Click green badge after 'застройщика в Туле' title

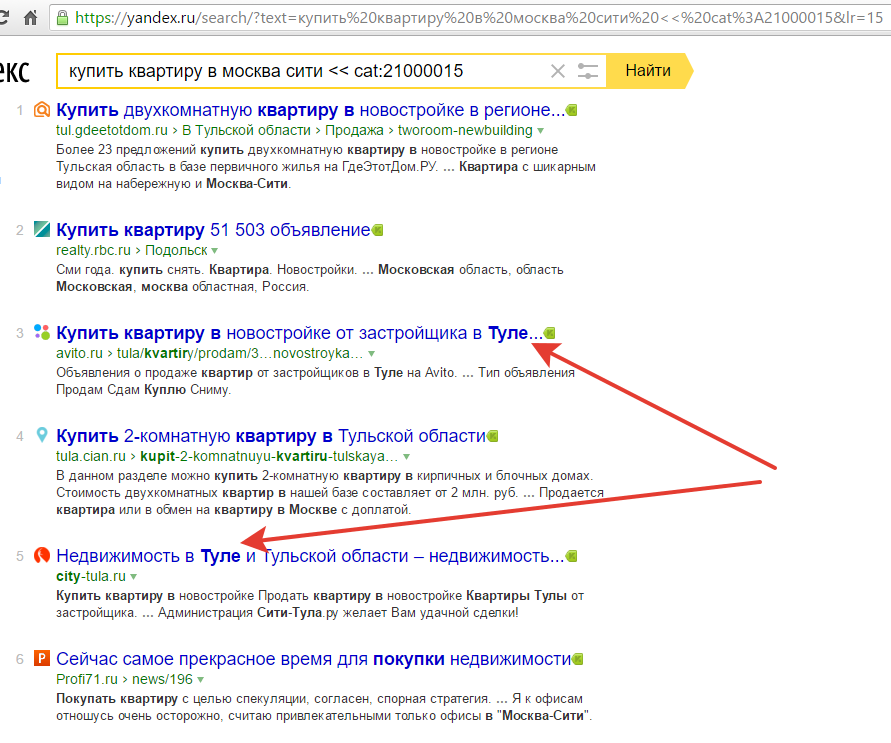(x=549, y=333)
